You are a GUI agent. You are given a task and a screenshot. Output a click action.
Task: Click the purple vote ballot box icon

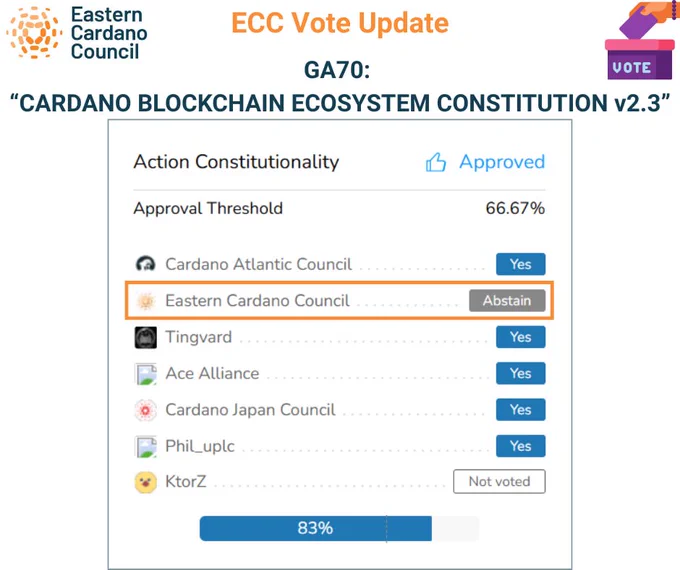tap(641, 40)
